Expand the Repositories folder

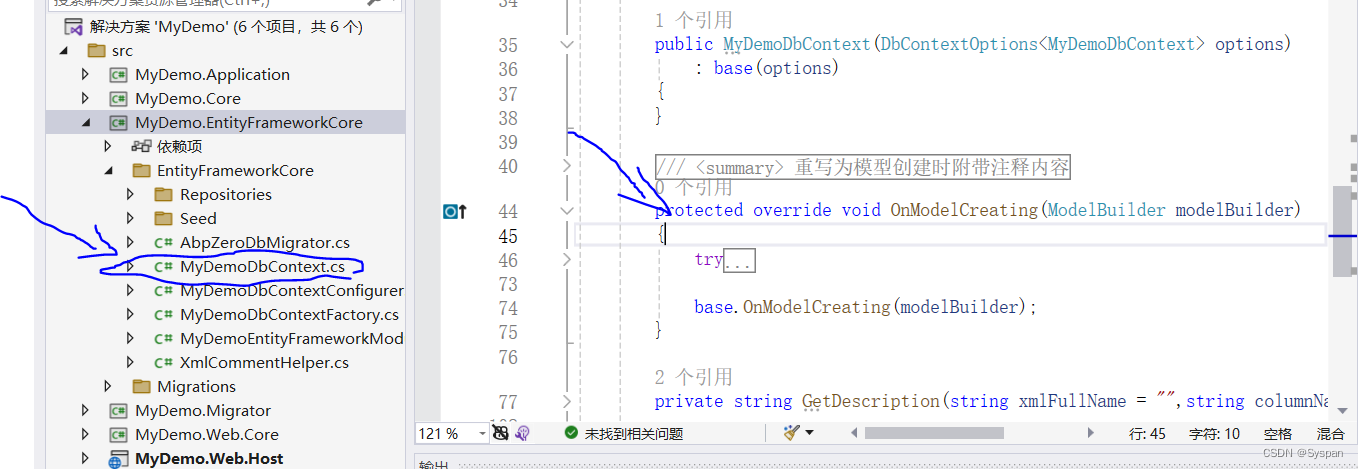point(130,194)
